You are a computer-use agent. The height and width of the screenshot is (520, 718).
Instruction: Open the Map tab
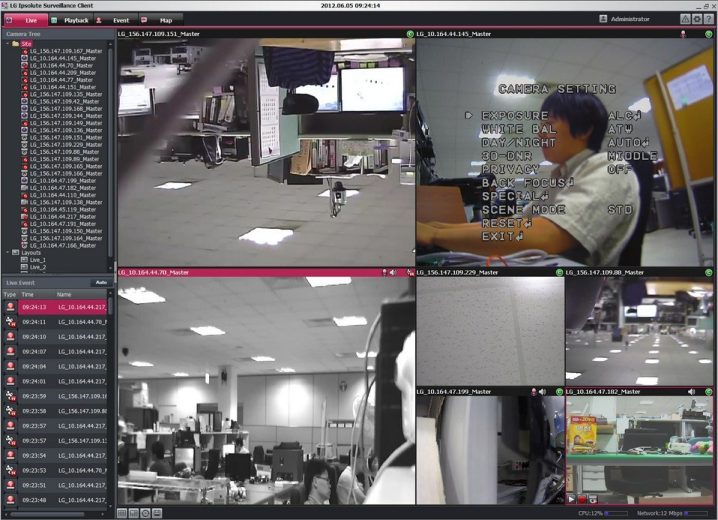point(160,19)
